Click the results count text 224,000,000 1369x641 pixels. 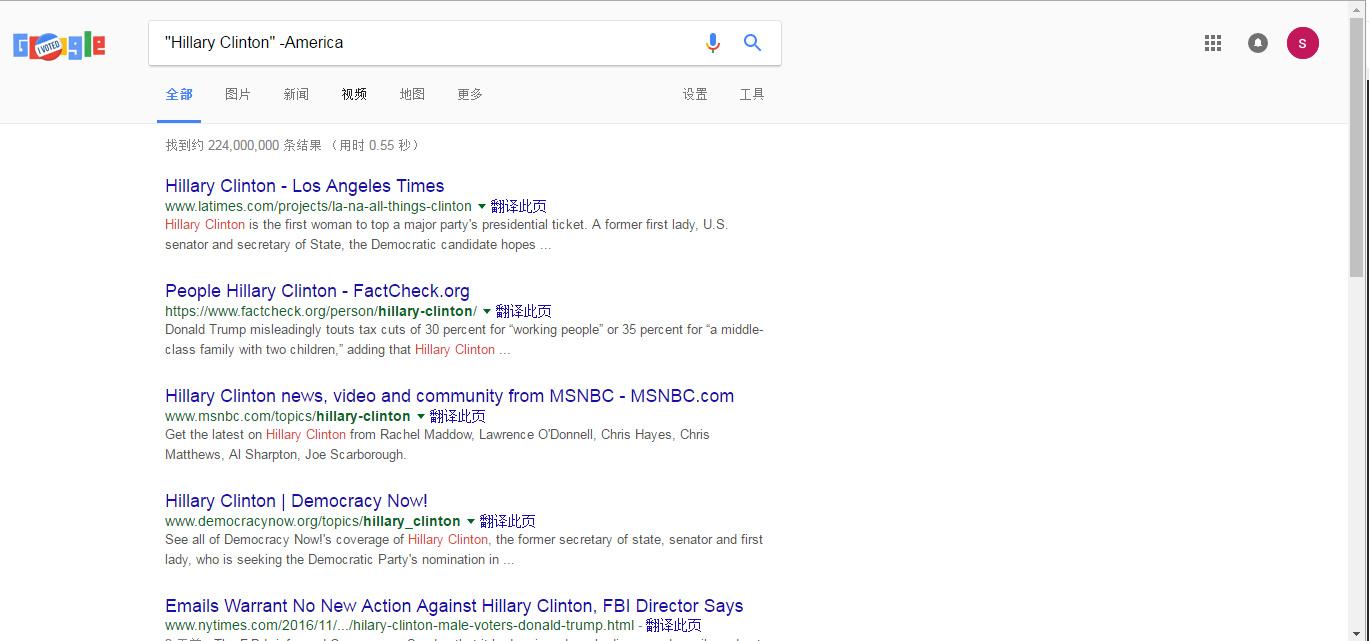point(243,145)
